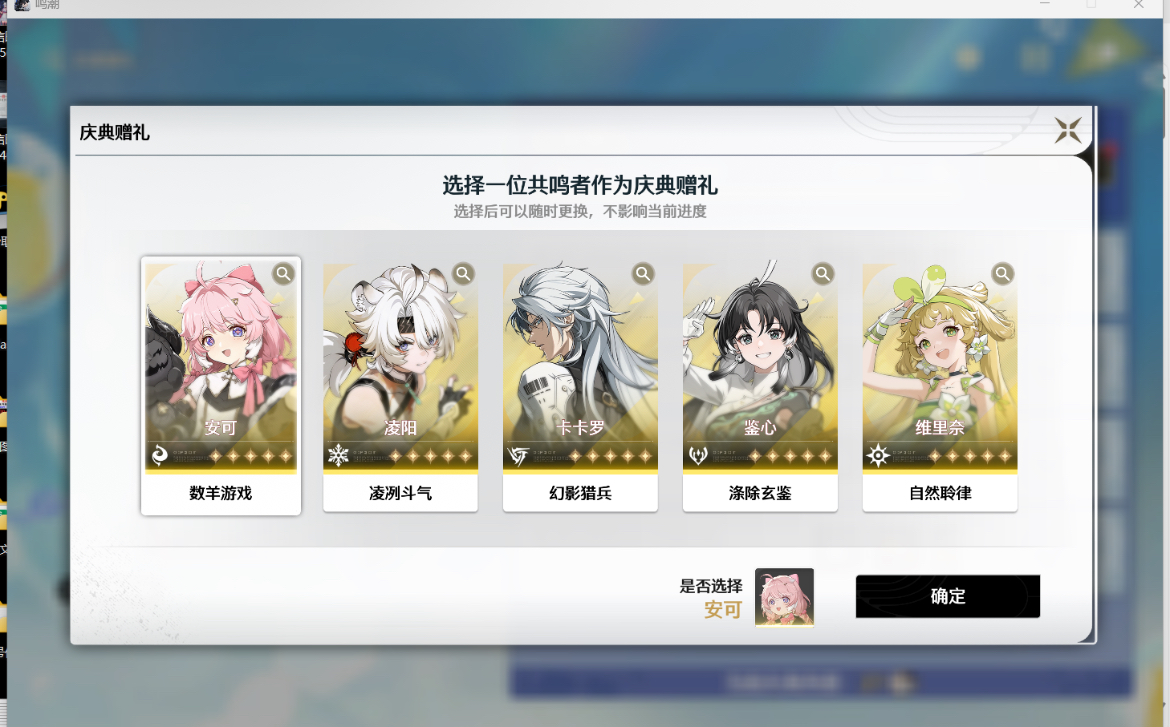Click the element icon on 卡卡罗 card

518,455
